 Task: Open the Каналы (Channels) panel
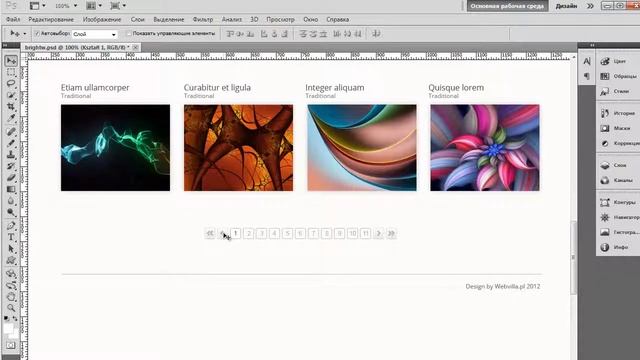(x=618, y=180)
